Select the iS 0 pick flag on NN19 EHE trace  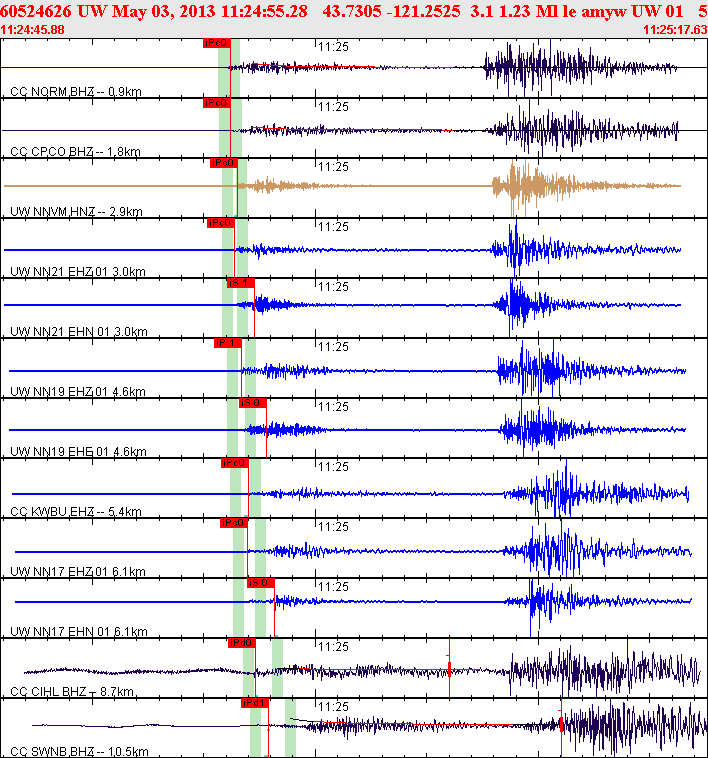pyautogui.click(x=253, y=403)
